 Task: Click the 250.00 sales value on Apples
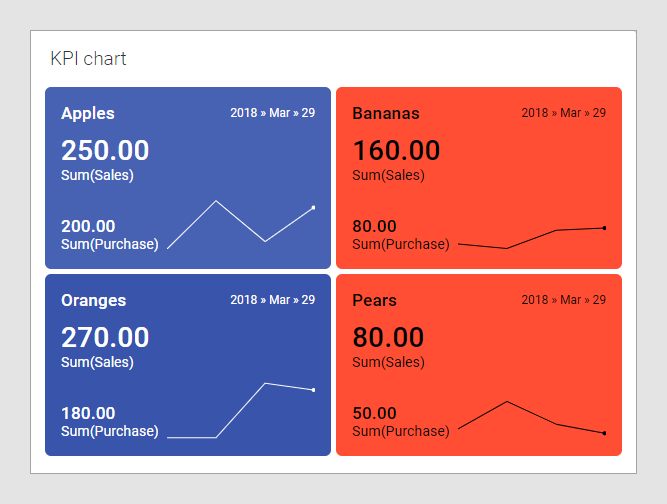pos(105,151)
